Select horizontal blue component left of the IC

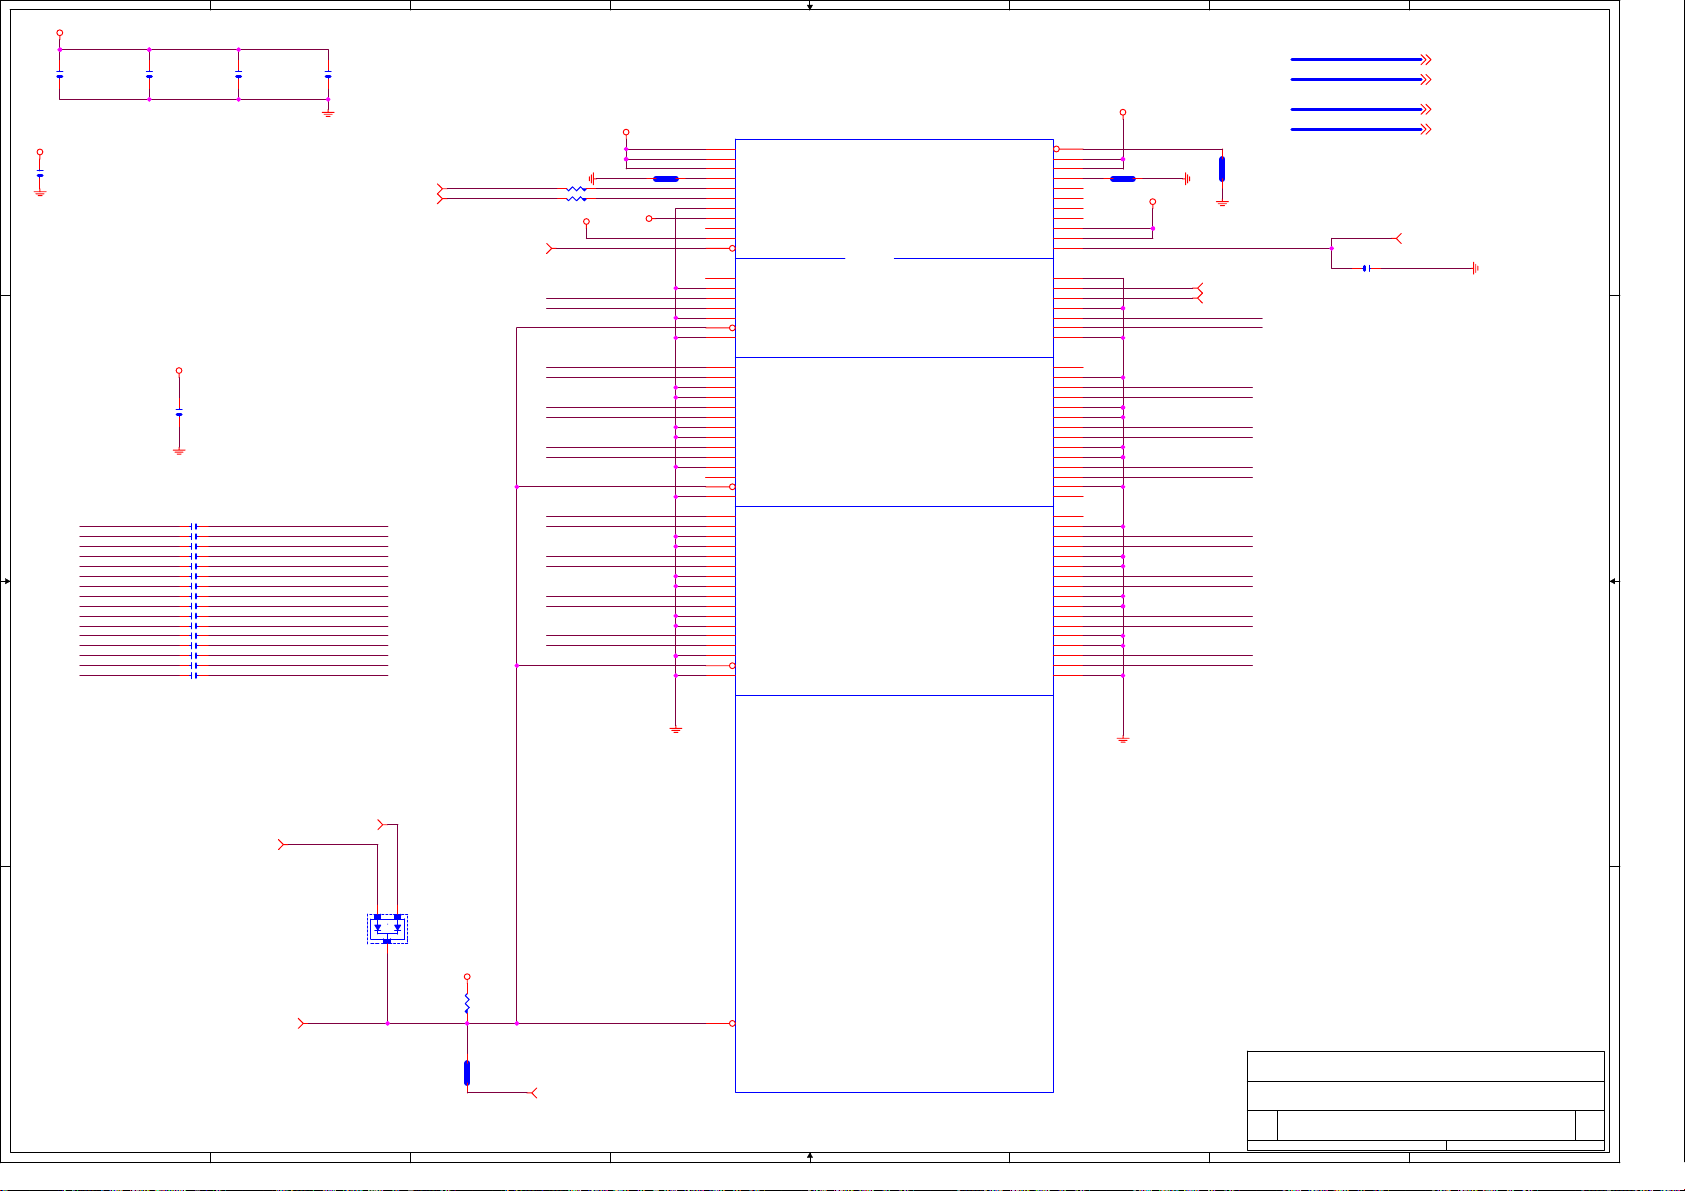(x=666, y=179)
